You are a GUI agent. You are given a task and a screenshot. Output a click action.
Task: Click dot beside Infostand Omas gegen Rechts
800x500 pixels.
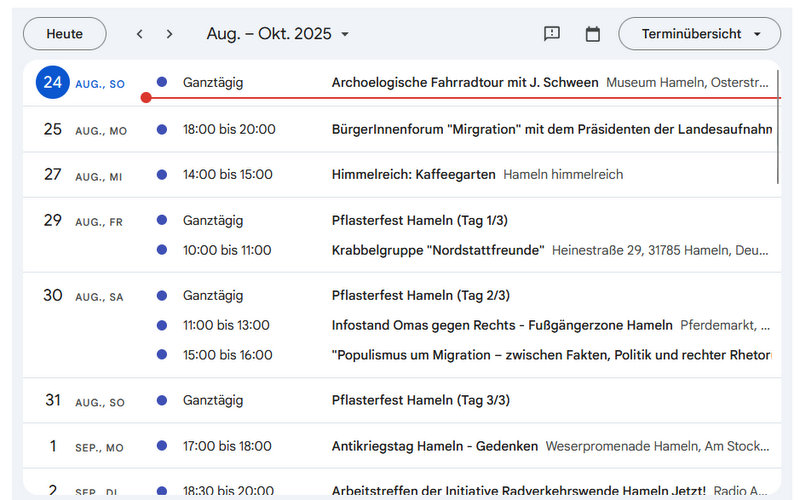pyautogui.click(x=162, y=325)
